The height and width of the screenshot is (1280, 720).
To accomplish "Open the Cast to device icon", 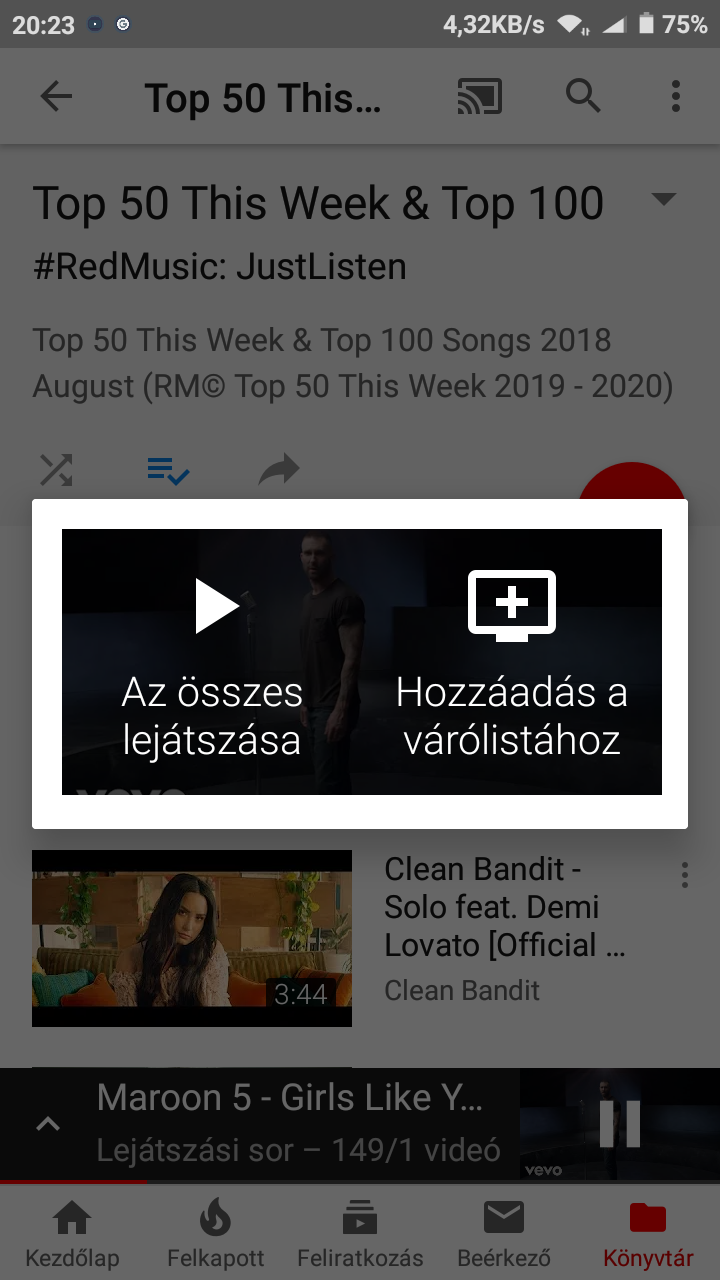I will point(480,96).
